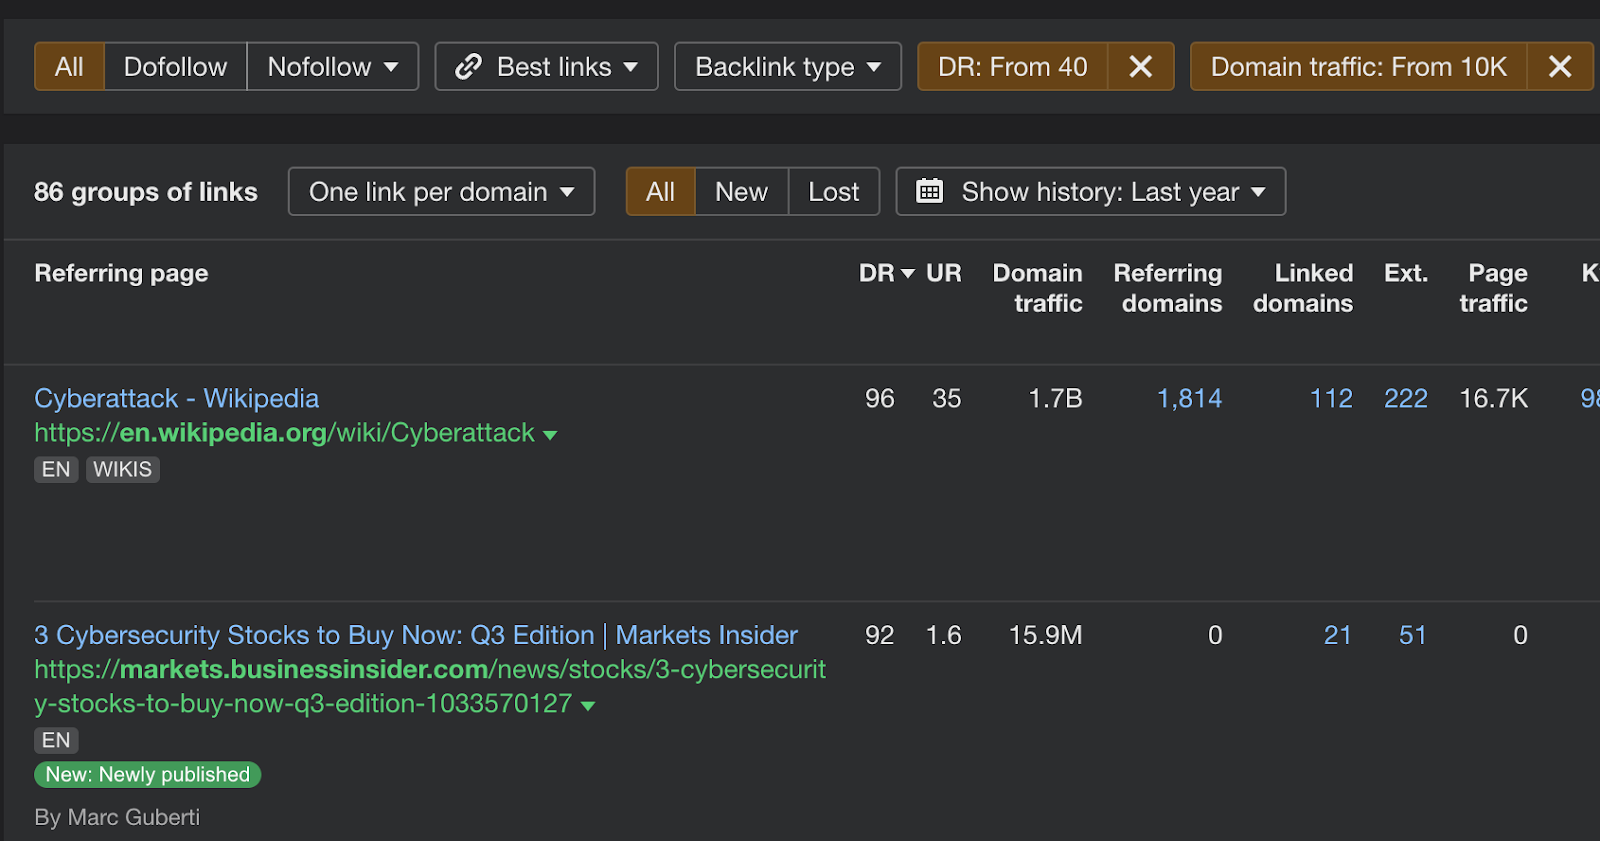The height and width of the screenshot is (841, 1600).
Task: Open the en.wikipedia.org/wiki/Cyberattack URL
Action: (x=284, y=433)
